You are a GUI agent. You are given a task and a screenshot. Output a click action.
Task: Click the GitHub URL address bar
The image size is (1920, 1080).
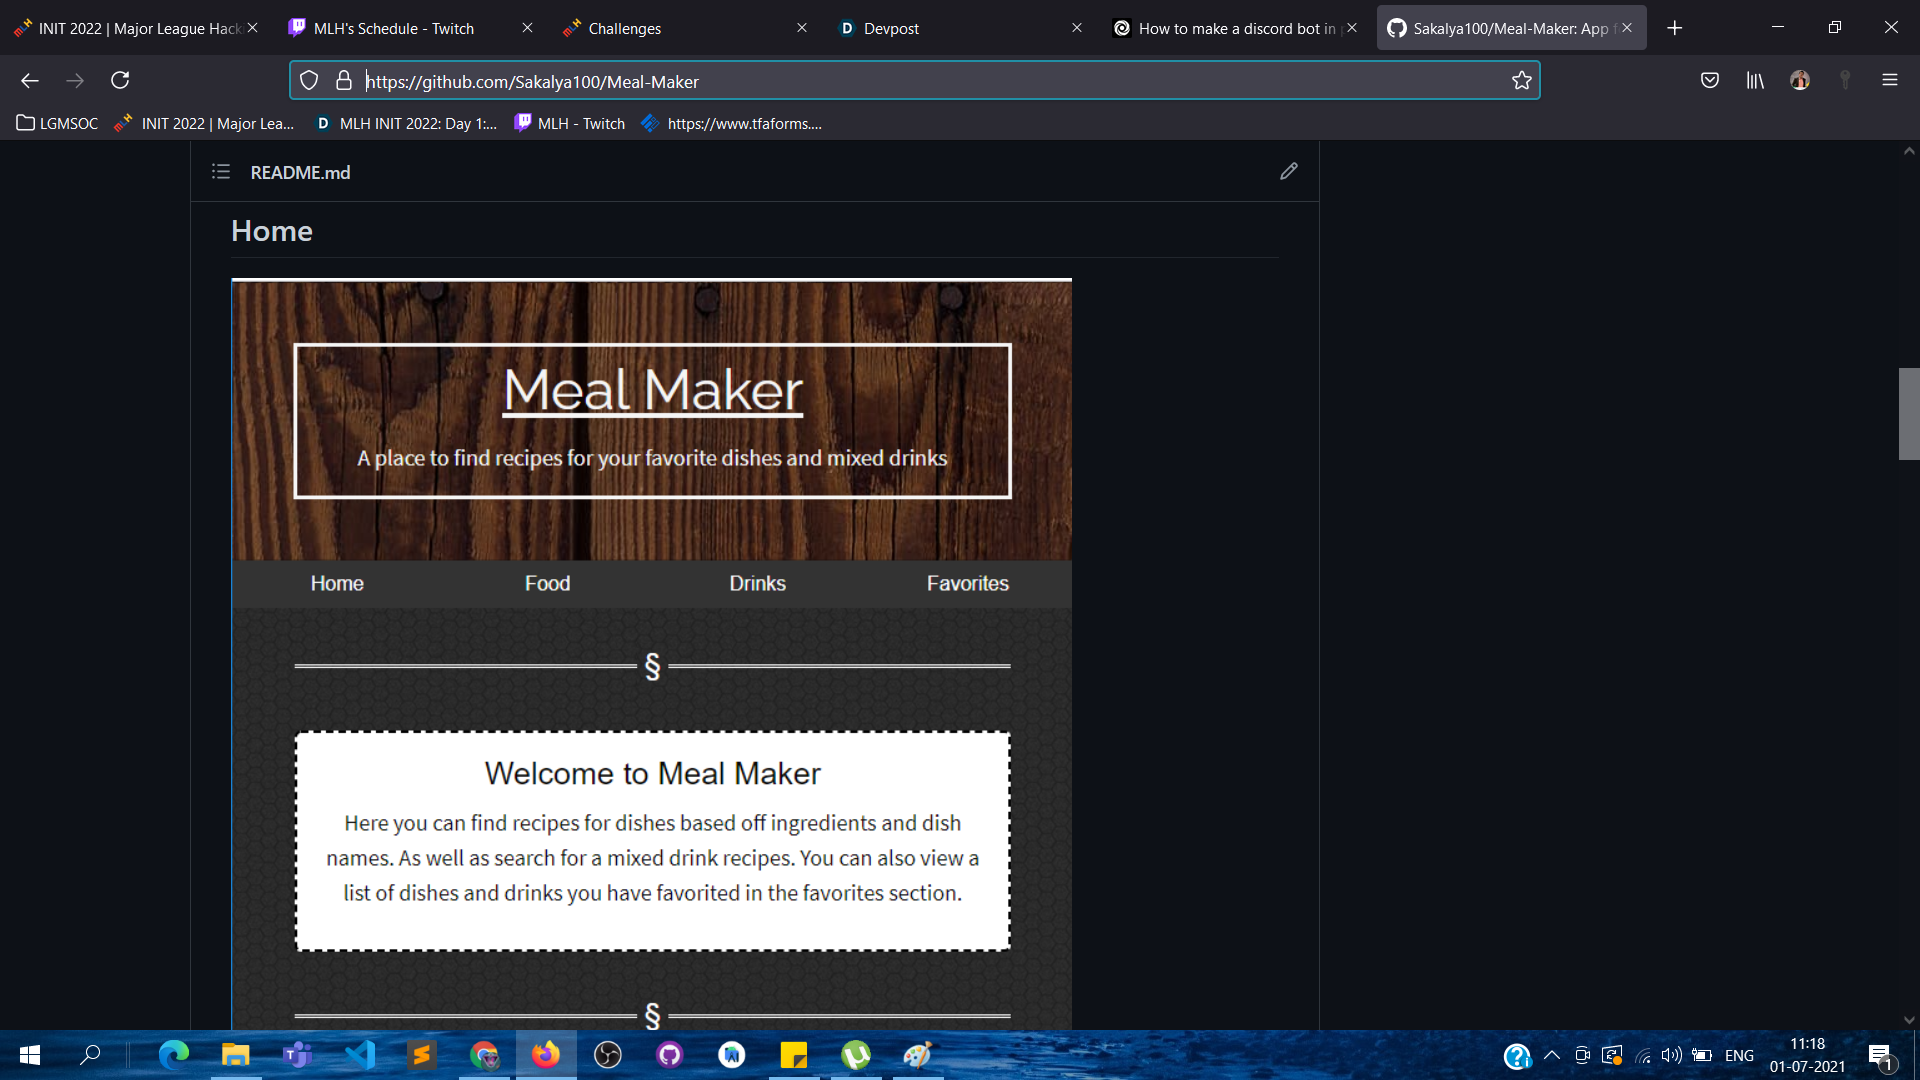[900, 81]
